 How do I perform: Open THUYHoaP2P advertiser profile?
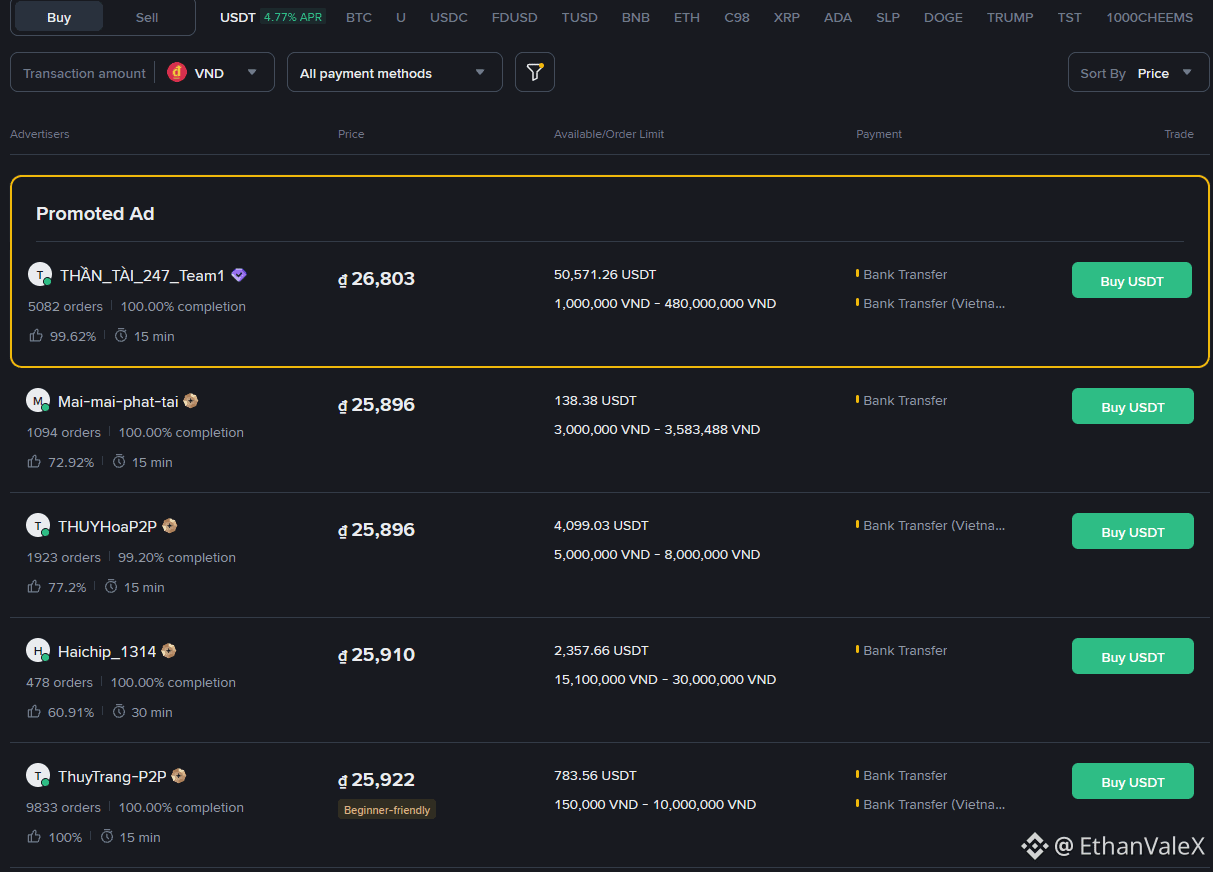coord(107,526)
